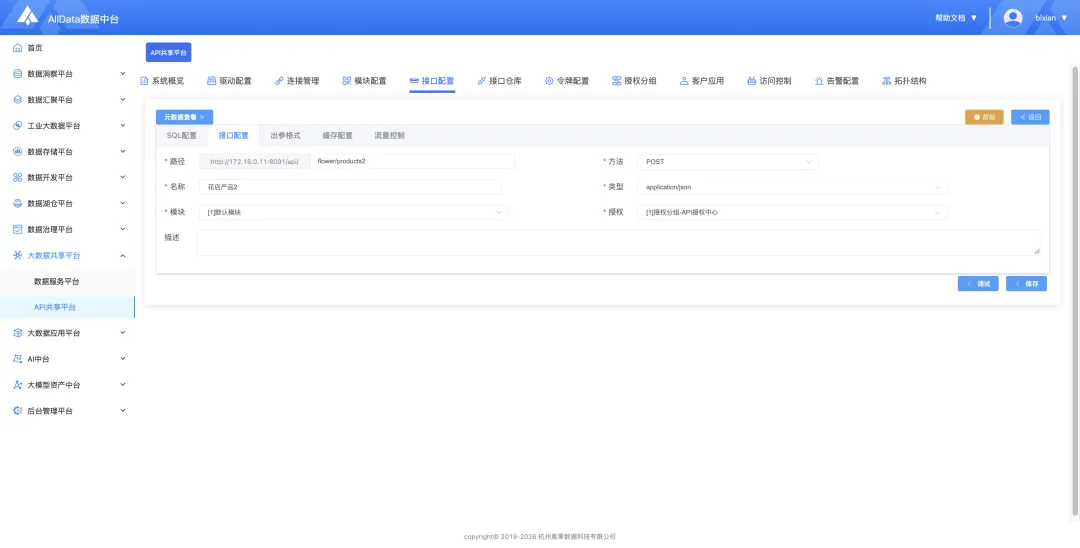The image size is (1080, 548).
Task: Click the 授权分组 icon
Action: [616, 81]
